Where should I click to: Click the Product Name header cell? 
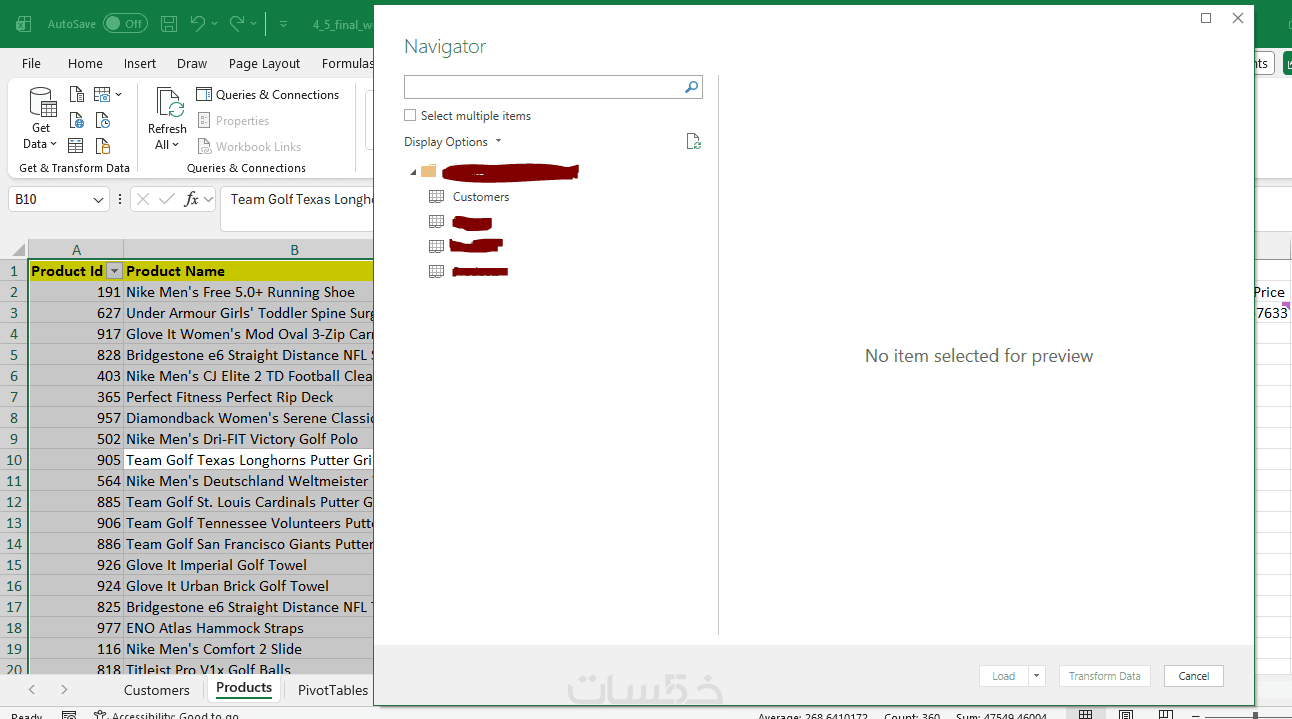pyautogui.click(x=249, y=271)
